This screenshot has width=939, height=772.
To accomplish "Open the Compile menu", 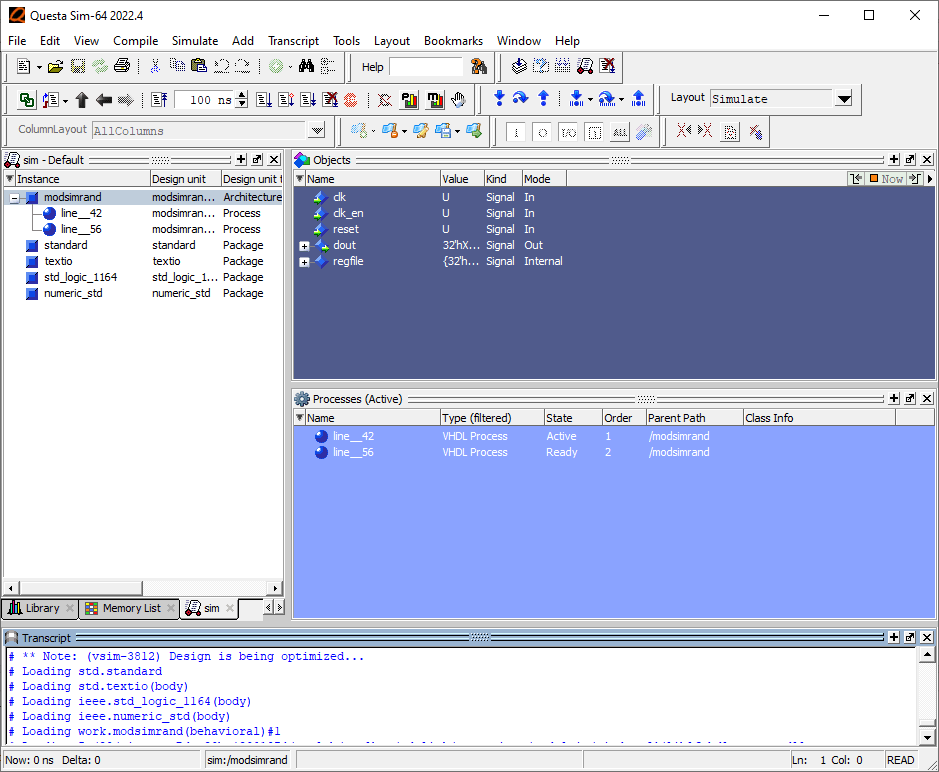I will pos(135,41).
